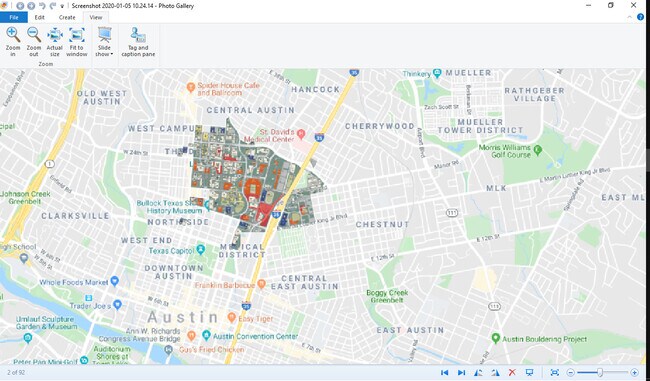Delete photo using the red X
The image size is (650, 381).
point(512,373)
